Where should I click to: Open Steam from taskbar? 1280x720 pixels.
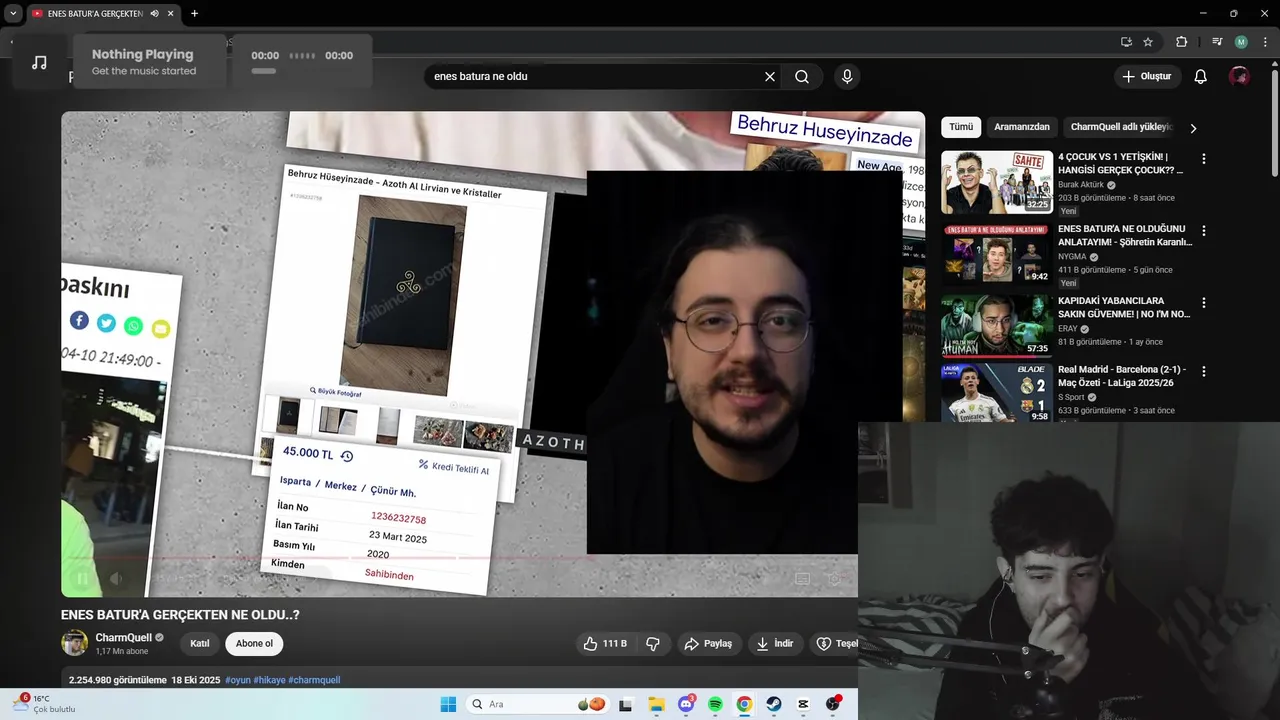[x=774, y=704]
